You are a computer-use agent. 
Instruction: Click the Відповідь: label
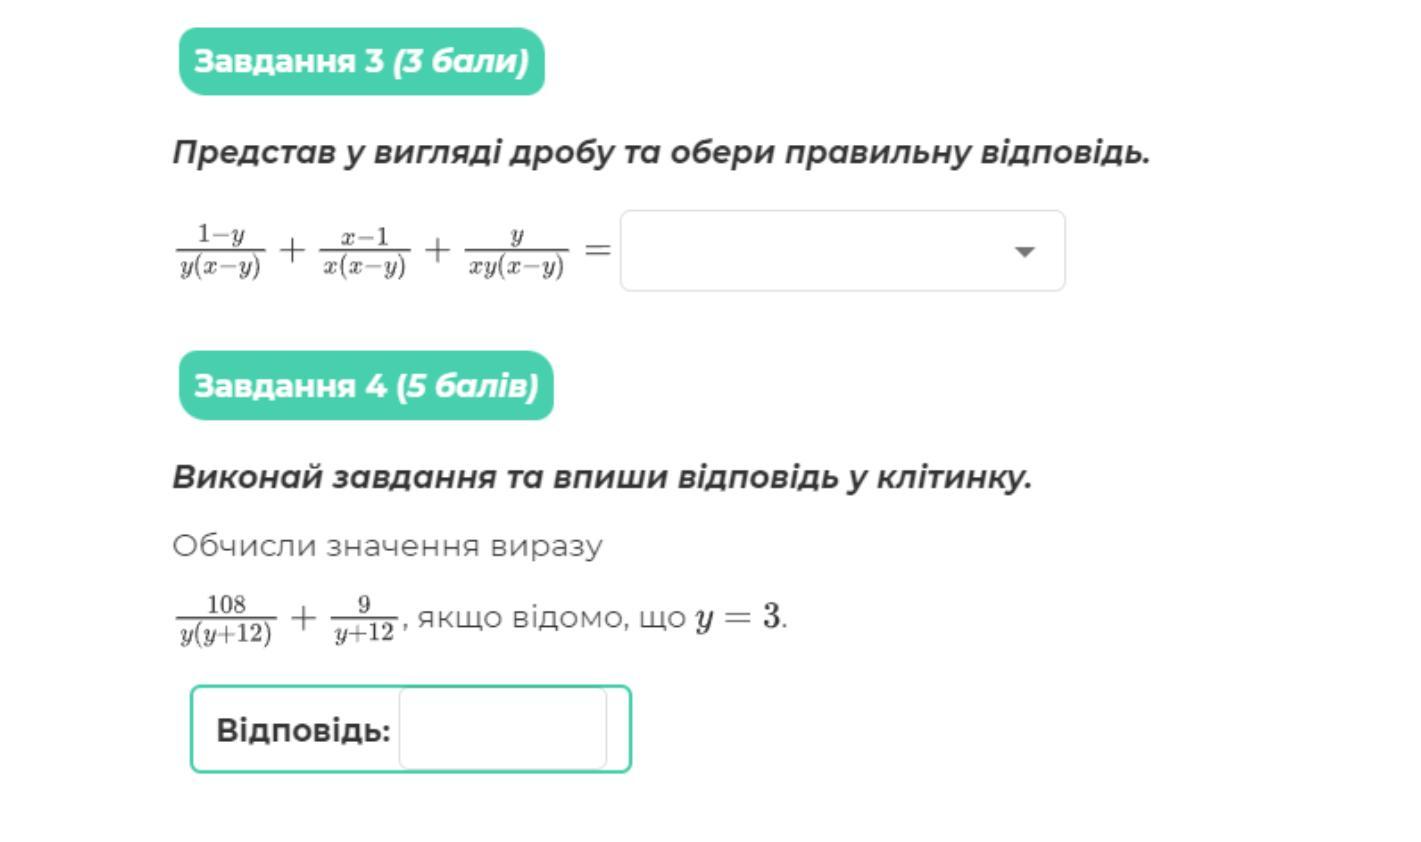303,730
